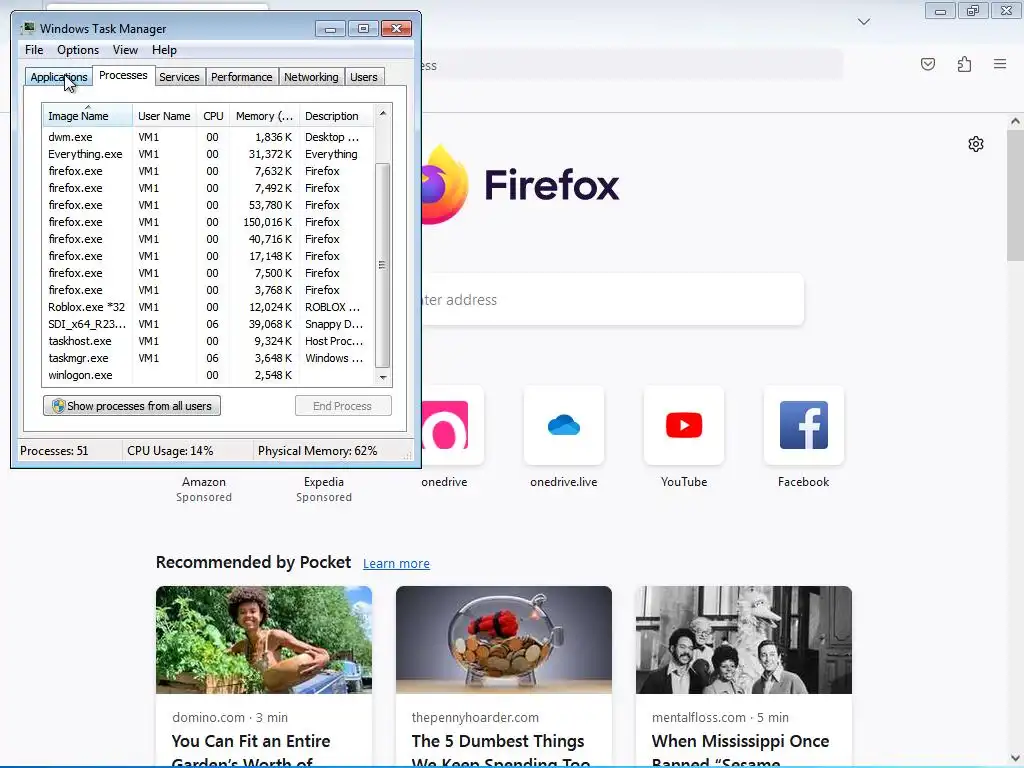Open Options menu in Task Manager
The width and height of the screenshot is (1024, 768).
pos(78,50)
